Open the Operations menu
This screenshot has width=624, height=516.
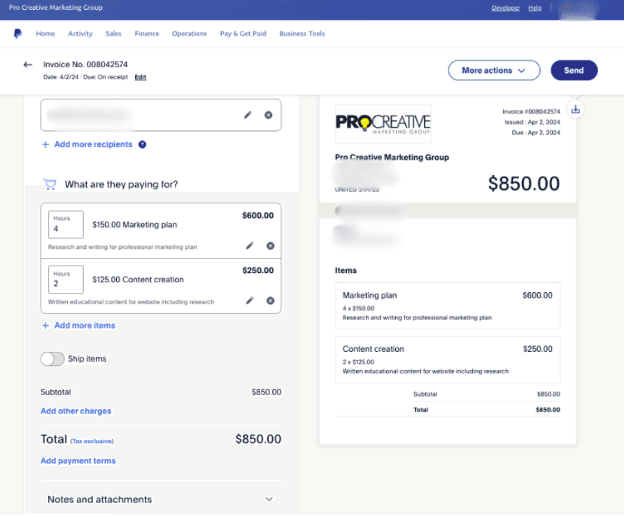tap(189, 34)
